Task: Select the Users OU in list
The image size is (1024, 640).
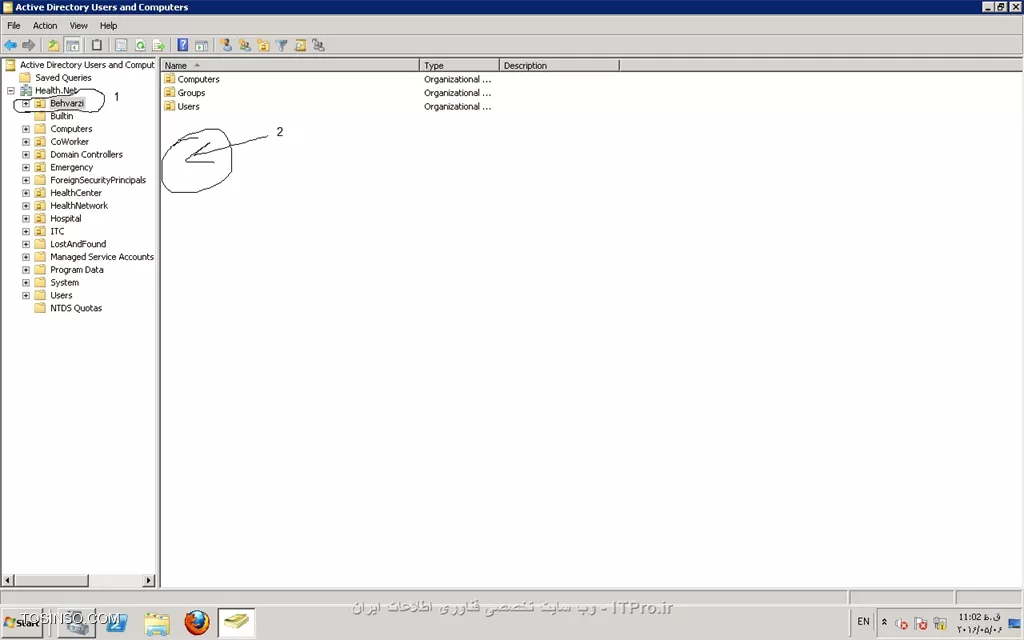Action: point(188,106)
